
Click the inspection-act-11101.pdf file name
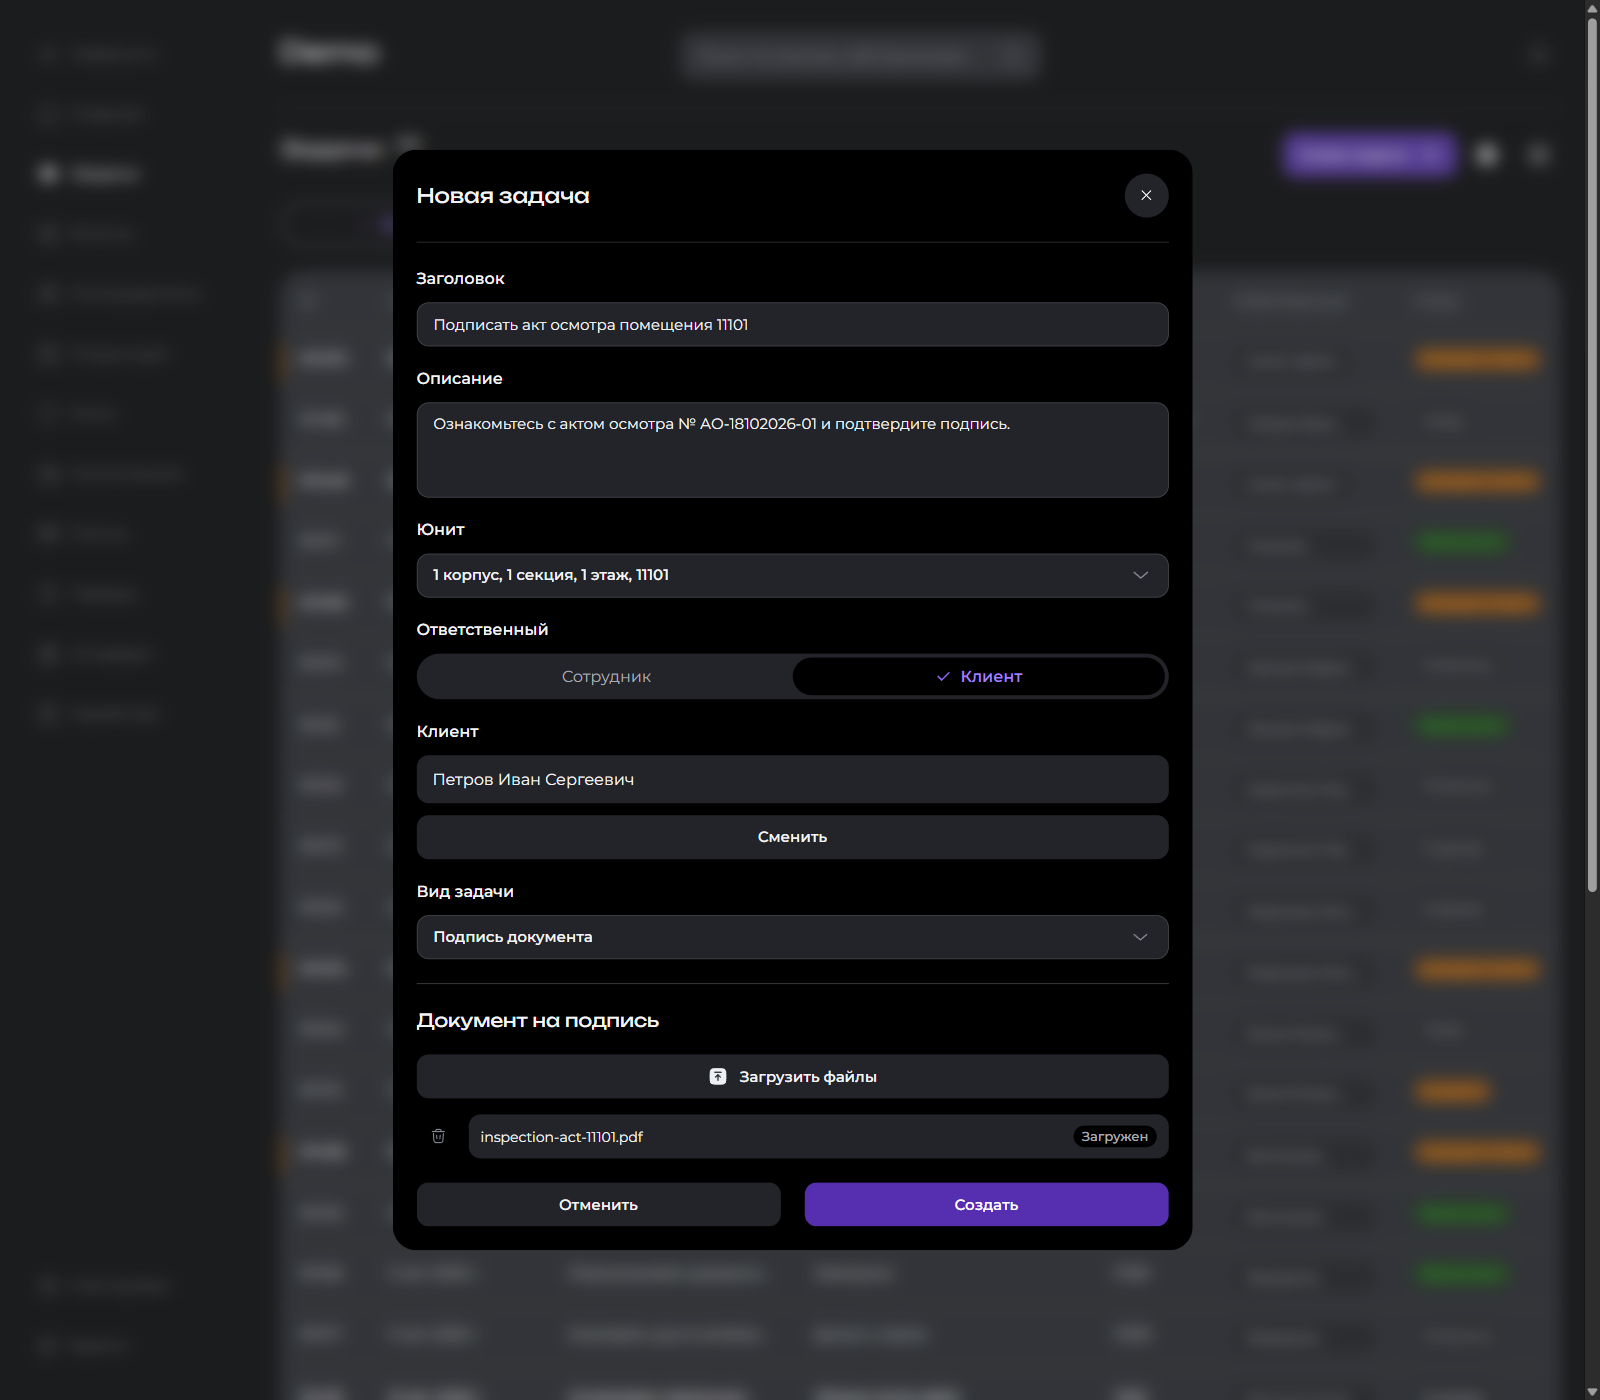click(x=561, y=1137)
